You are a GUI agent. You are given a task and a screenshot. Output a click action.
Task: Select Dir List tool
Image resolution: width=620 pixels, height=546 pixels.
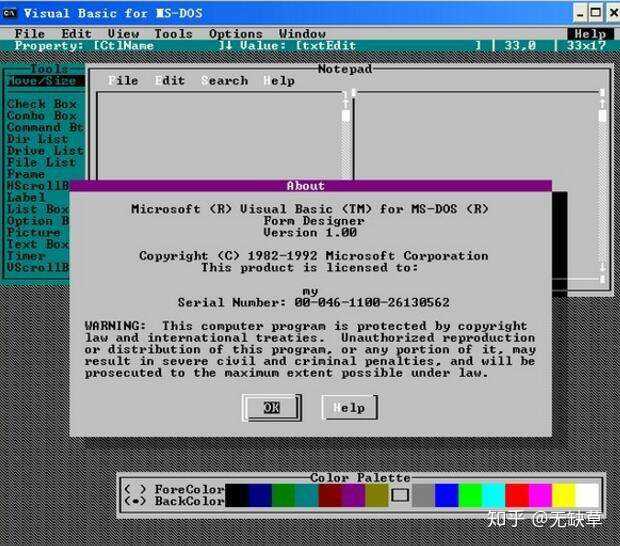[x=38, y=139]
